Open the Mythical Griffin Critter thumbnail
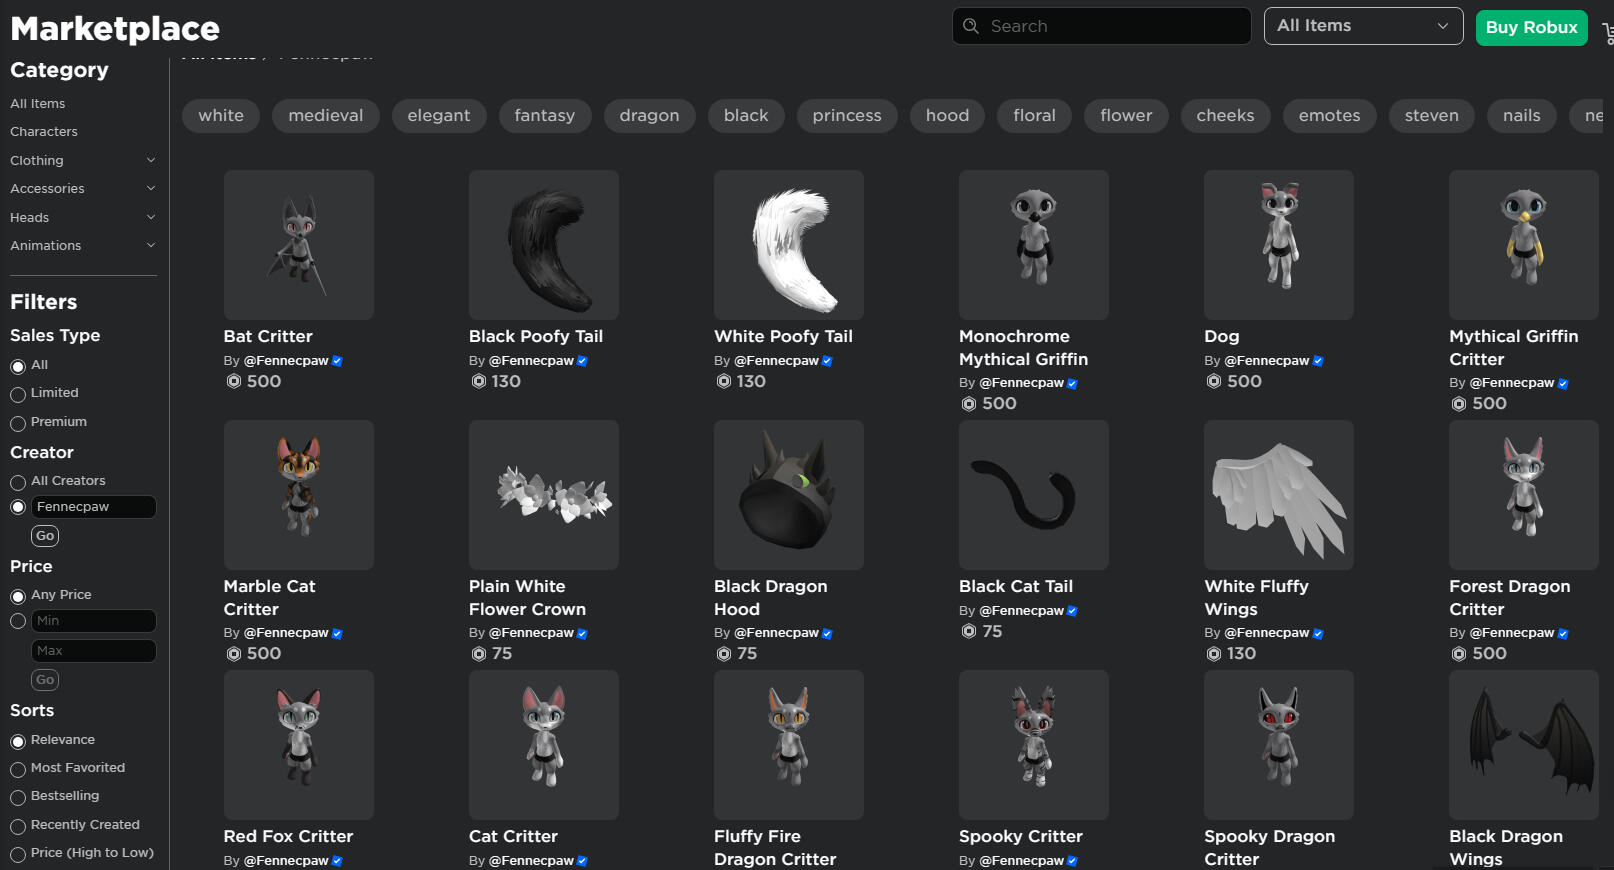1614x870 pixels. [x=1524, y=245]
